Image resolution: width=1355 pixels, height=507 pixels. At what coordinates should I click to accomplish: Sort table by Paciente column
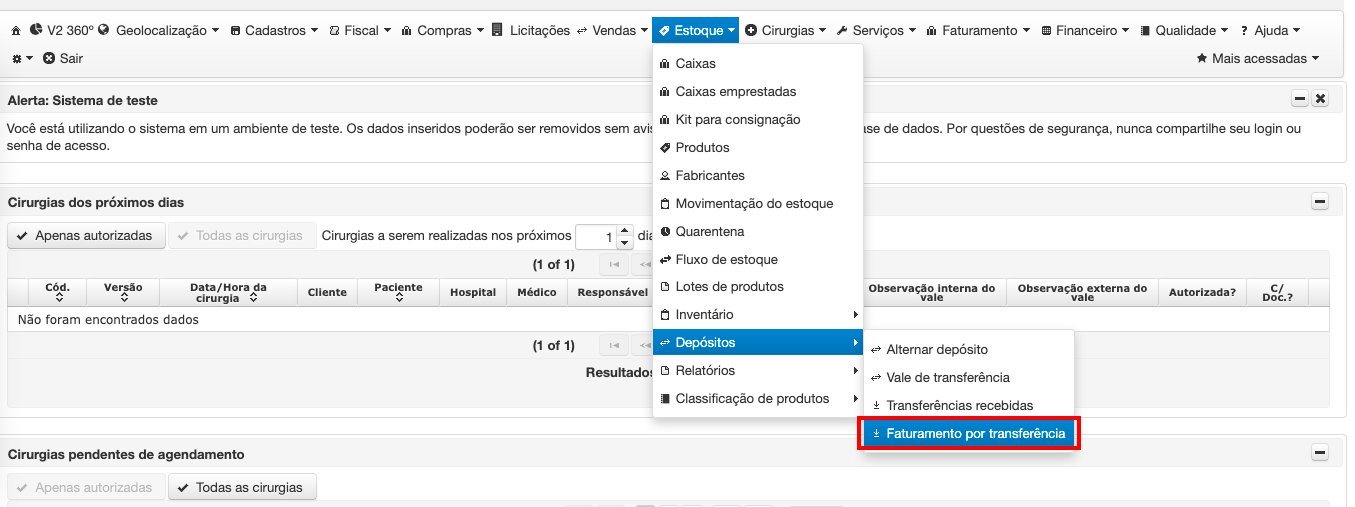click(x=398, y=292)
